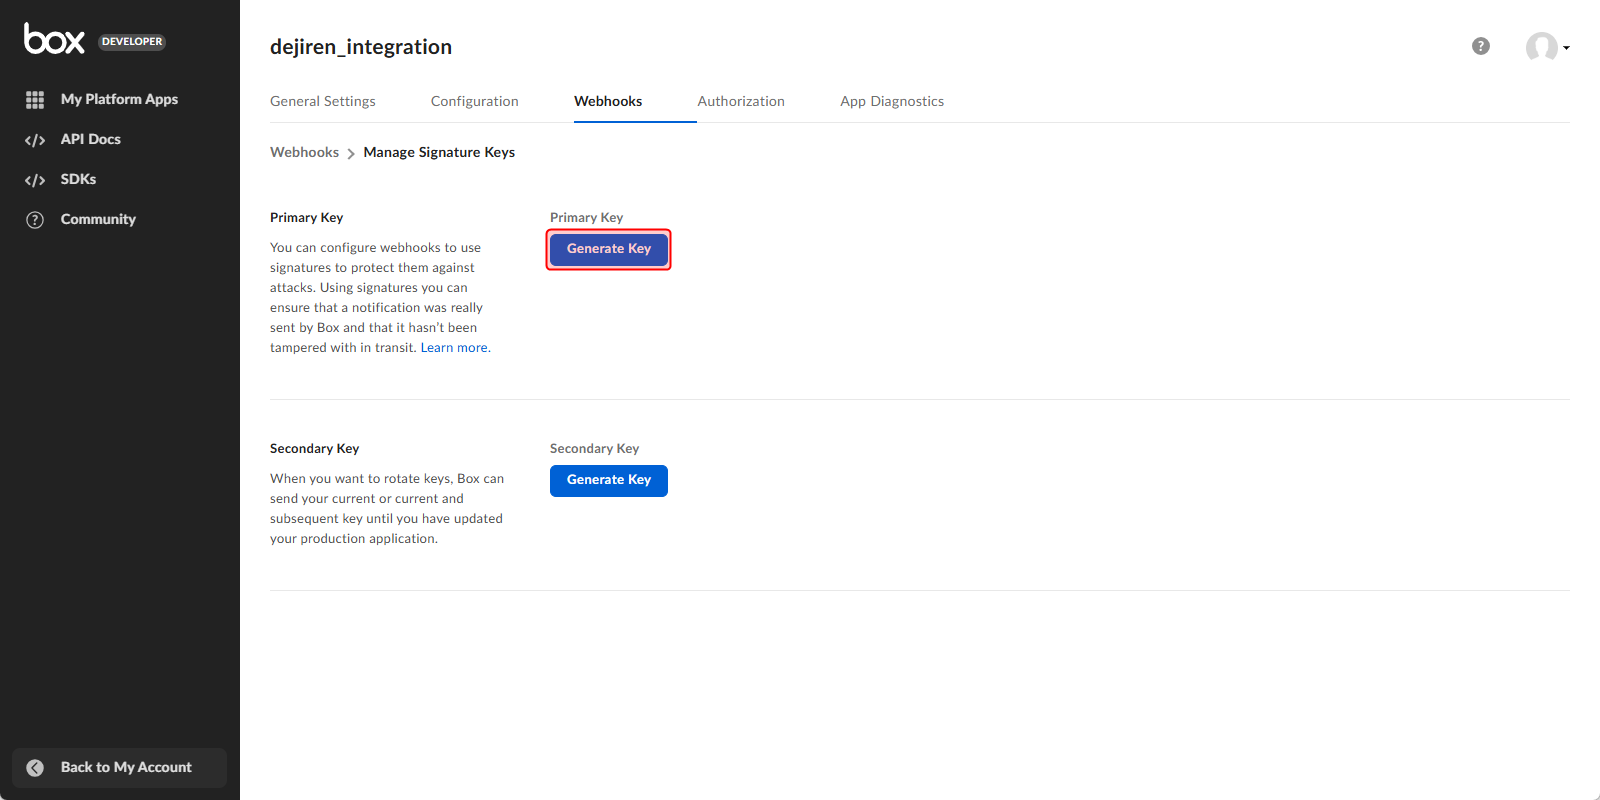The width and height of the screenshot is (1600, 800).
Task: Click the dejiren_integration app title
Action: pyautogui.click(x=361, y=47)
